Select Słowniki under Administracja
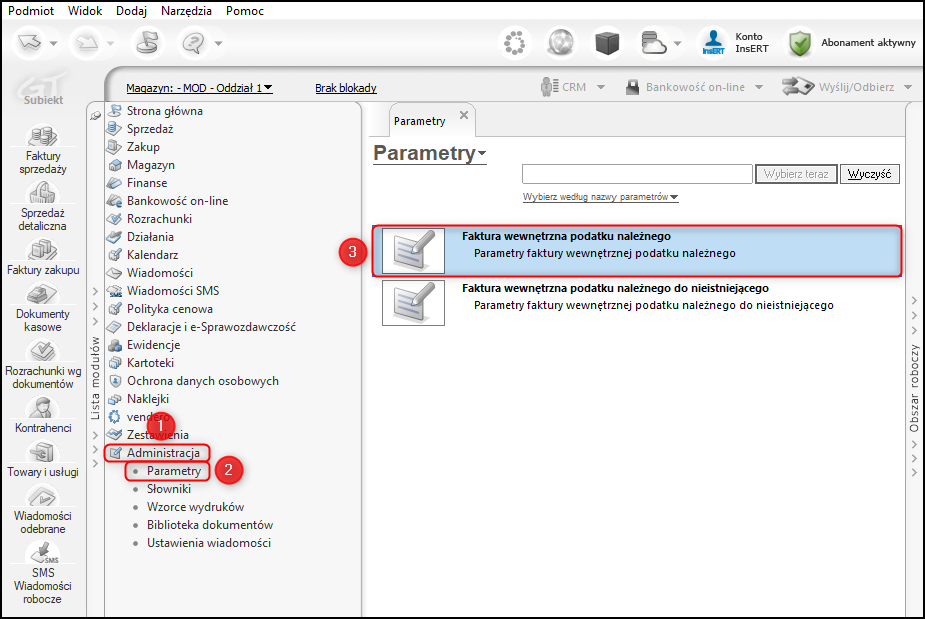This screenshot has width=925, height=619. (x=169, y=489)
